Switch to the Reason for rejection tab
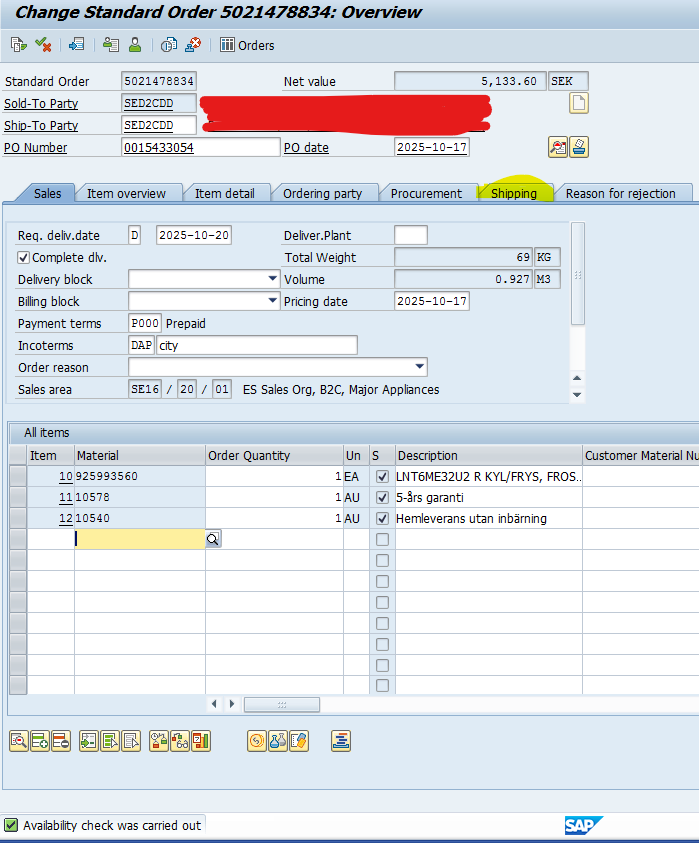Viewport: 699px width, 843px height. point(620,194)
